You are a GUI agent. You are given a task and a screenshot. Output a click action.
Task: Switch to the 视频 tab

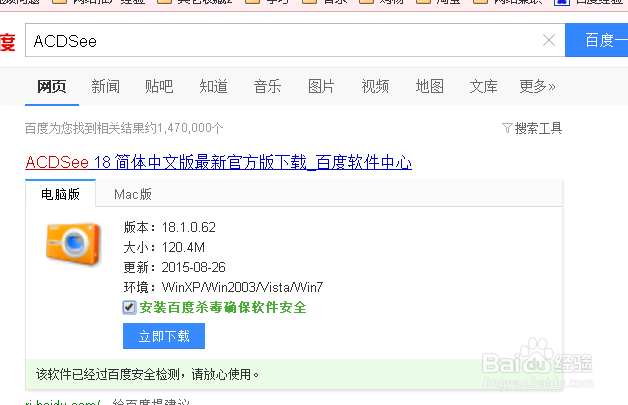point(375,86)
